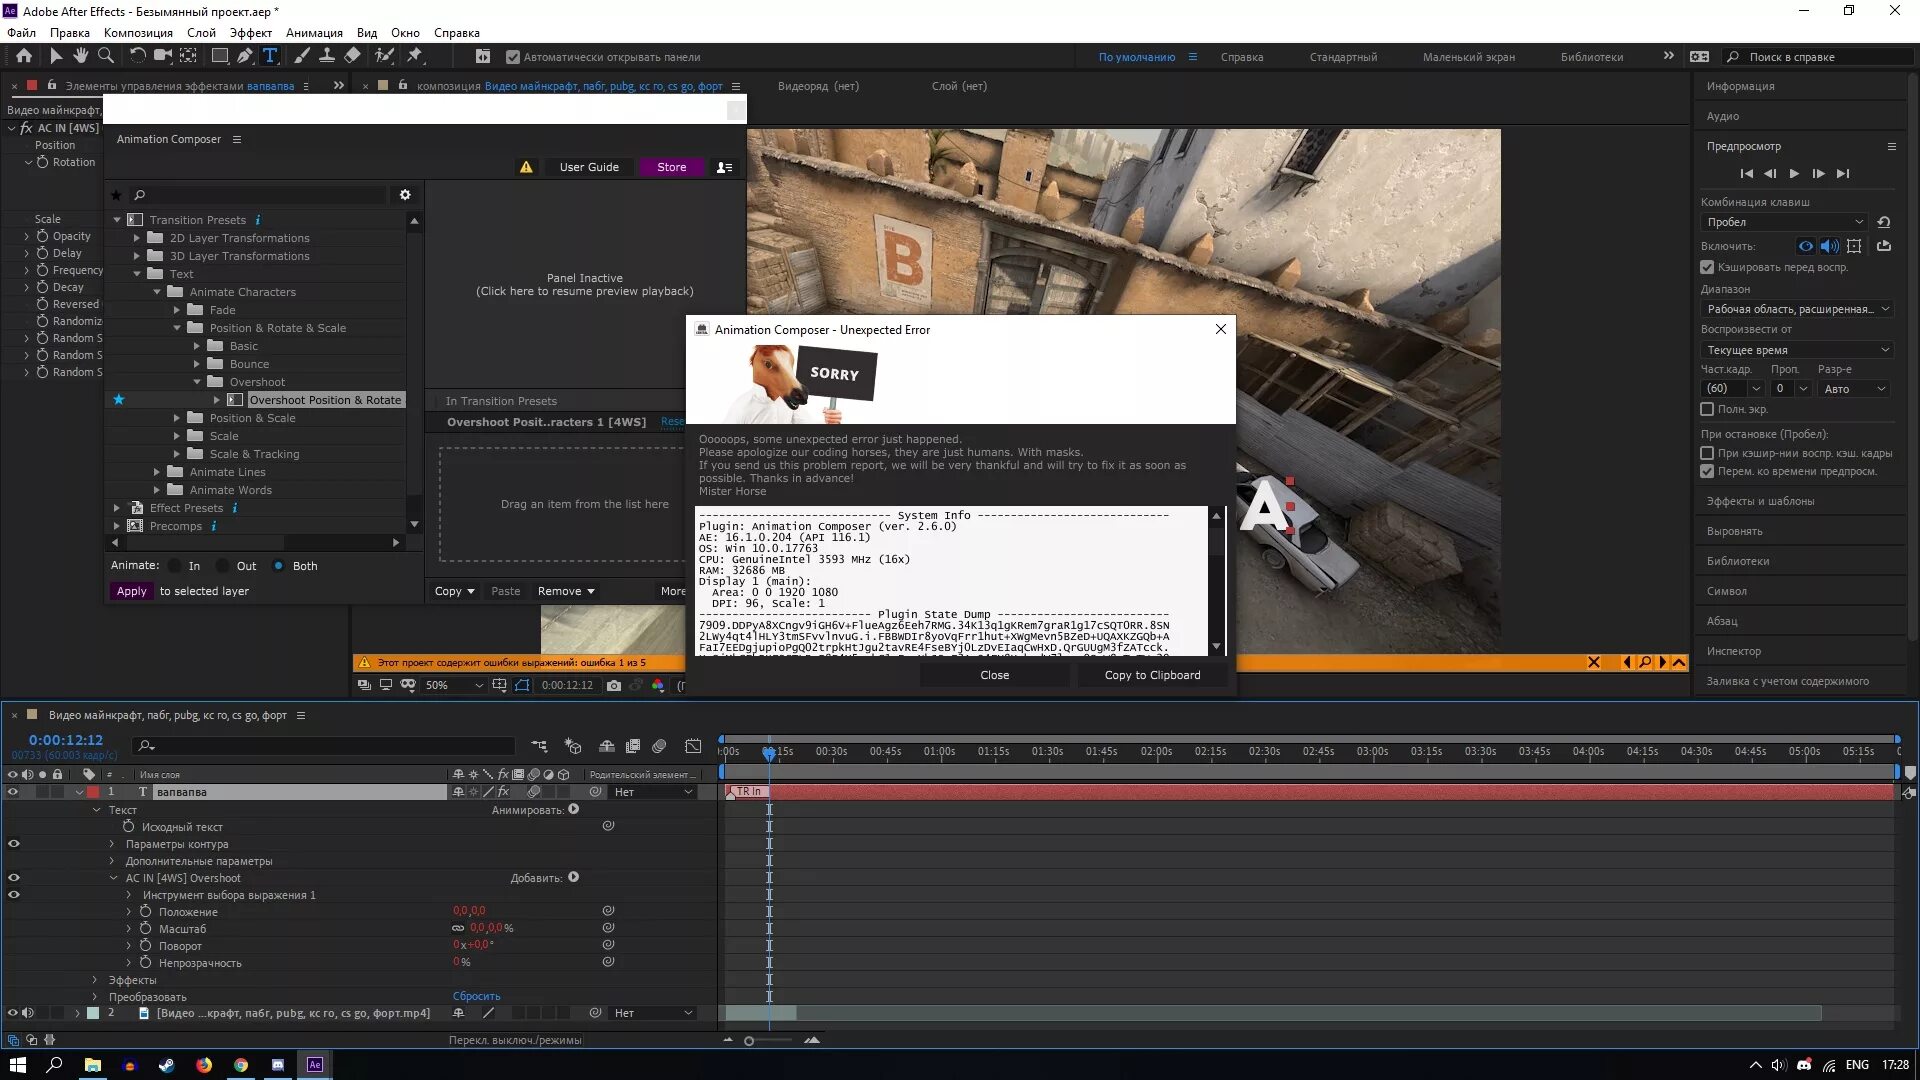The height and width of the screenshot is (1080, 1920).
Task: Open the Авто resolution dropdown
Action: tap(1854, 389)
